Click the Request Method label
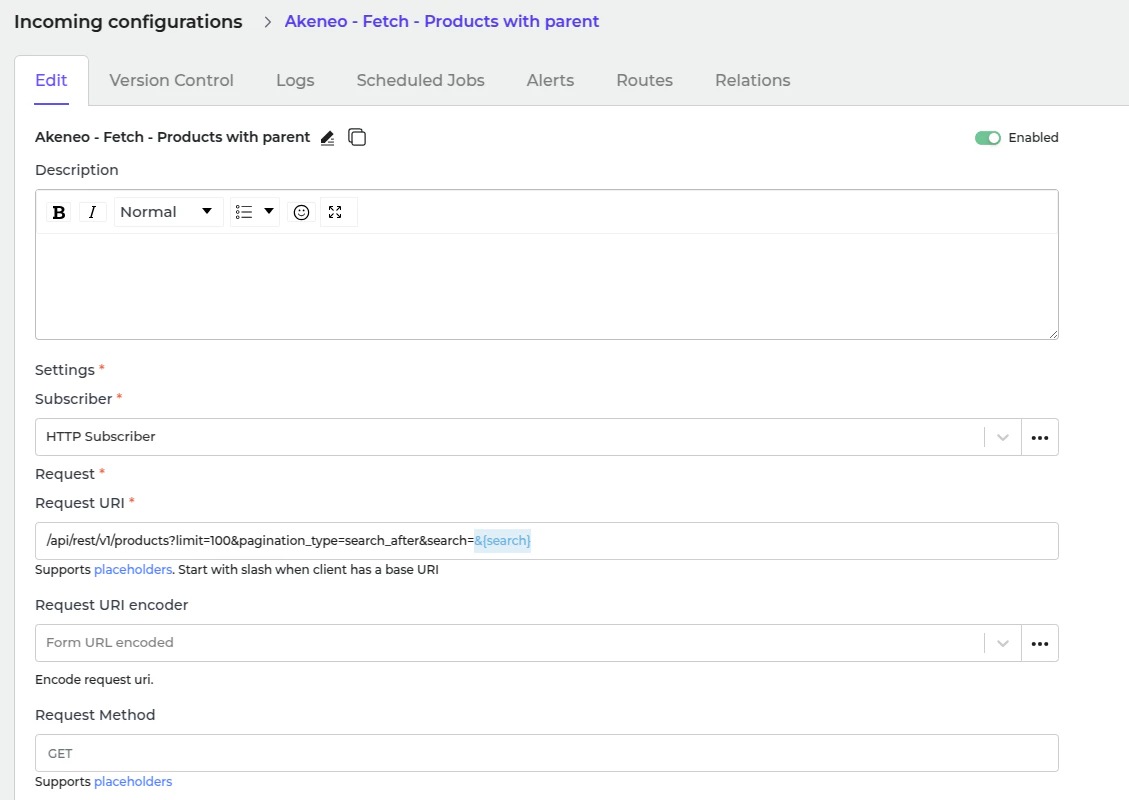This screenshot has height=800, width=1129. (95, 715)
